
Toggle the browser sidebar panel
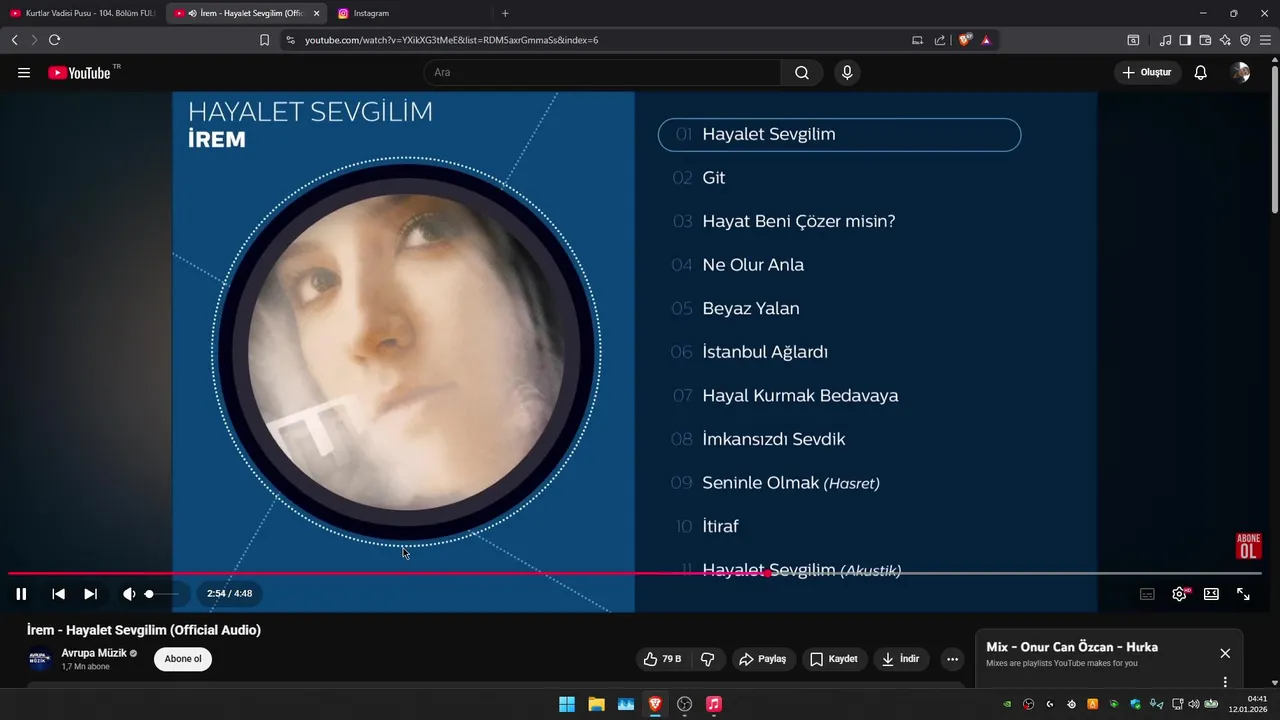[1185, 40]
